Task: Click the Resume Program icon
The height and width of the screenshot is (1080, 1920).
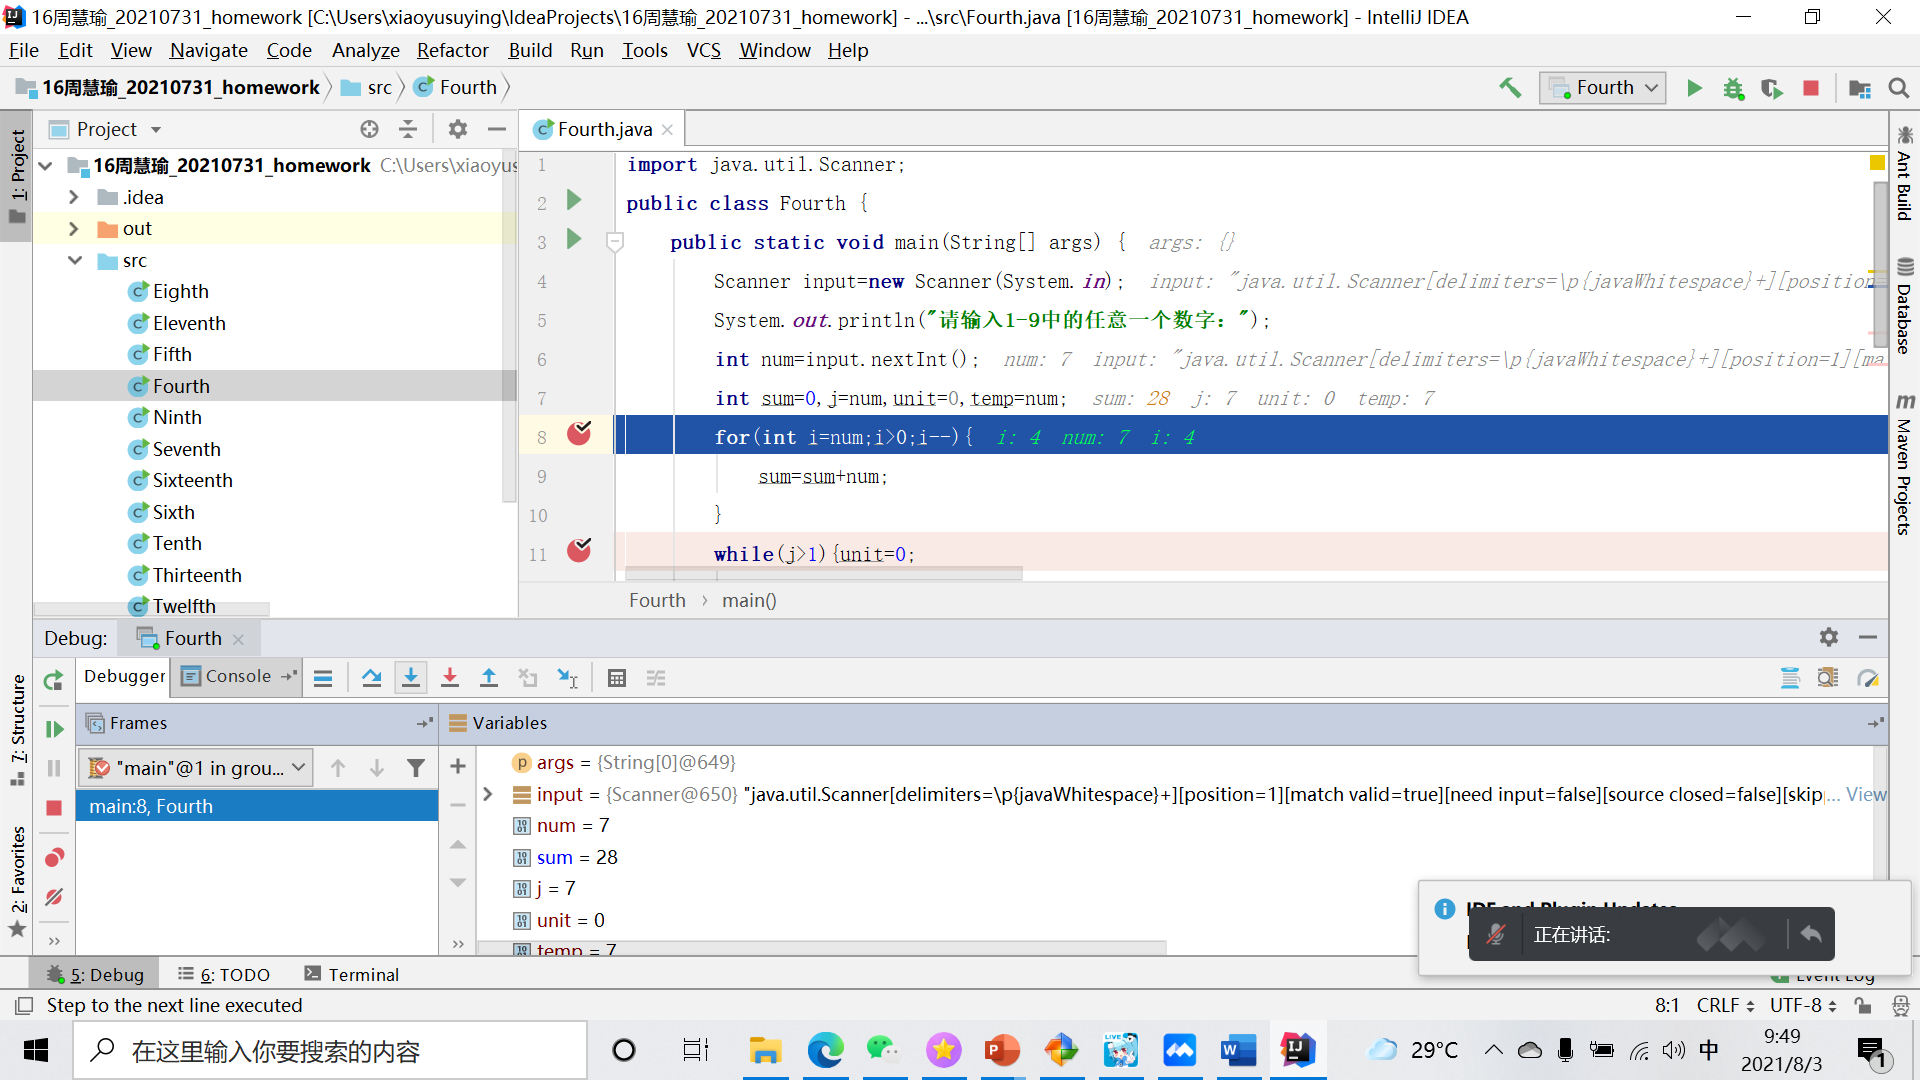Action: pyautogui.click(x=54, y=729)
